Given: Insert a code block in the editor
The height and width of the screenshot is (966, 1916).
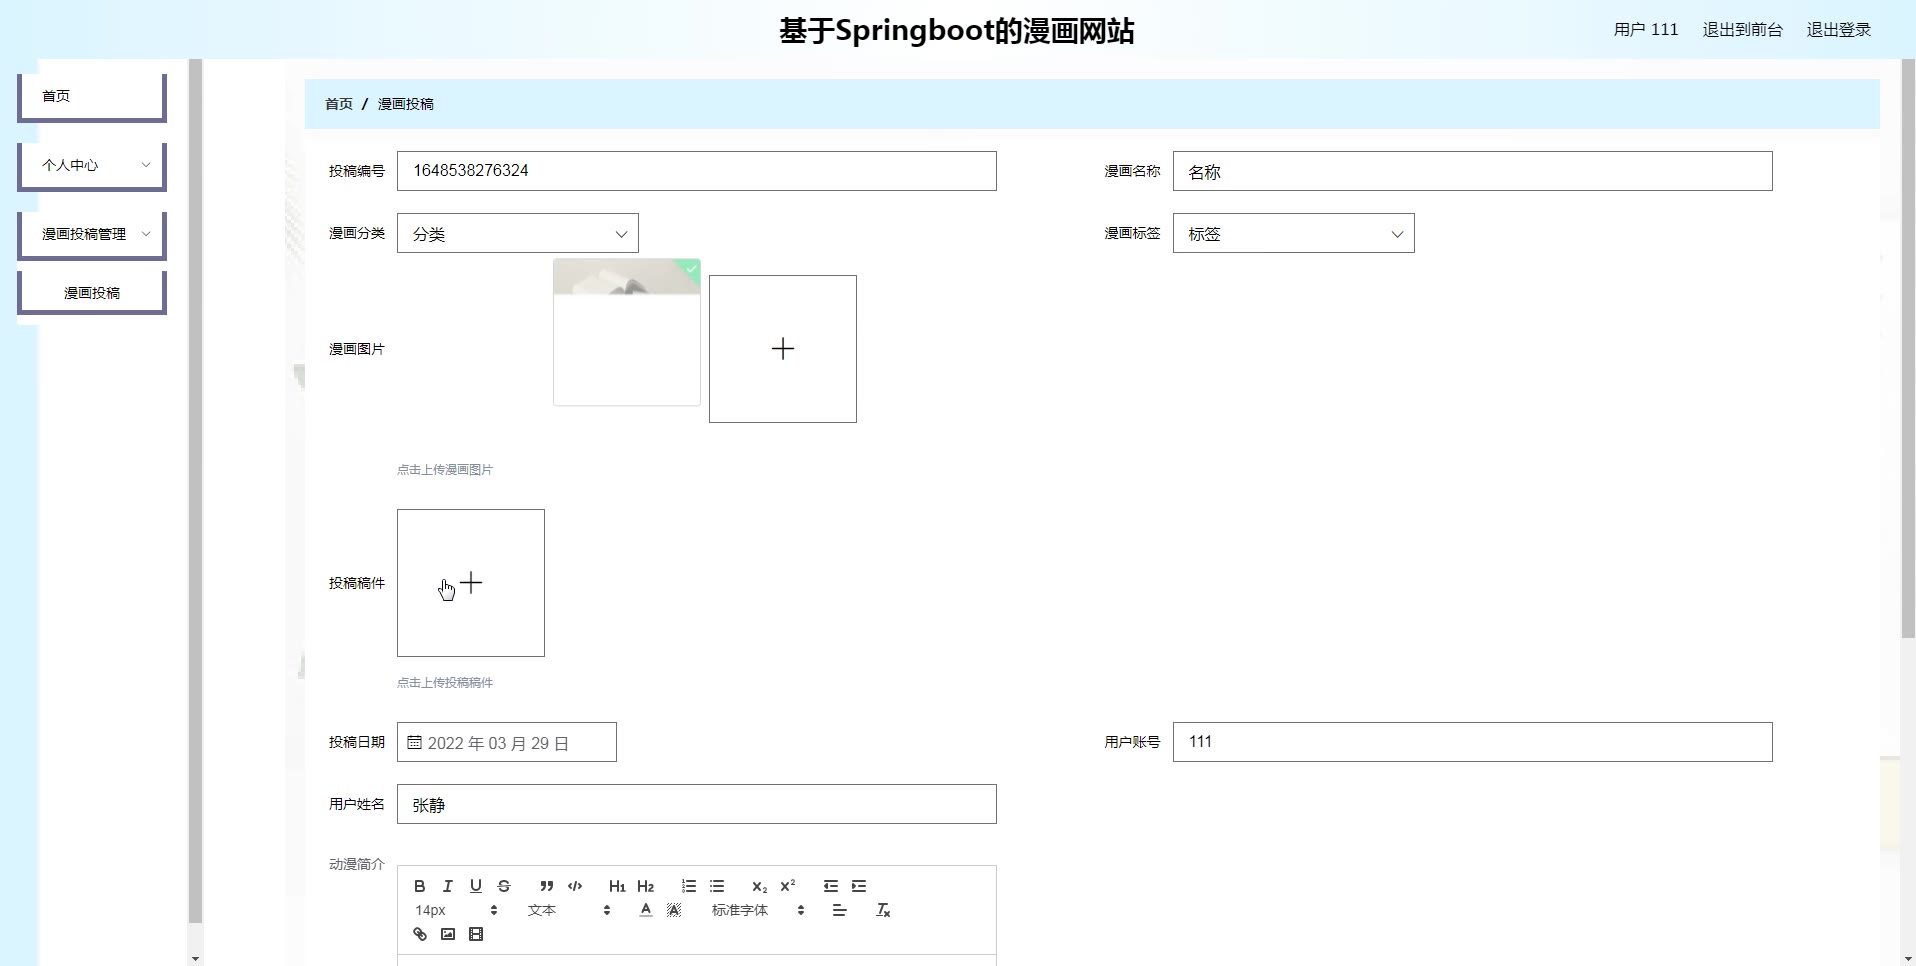Looking at the screenshot, I should click(x=575, y=886).
